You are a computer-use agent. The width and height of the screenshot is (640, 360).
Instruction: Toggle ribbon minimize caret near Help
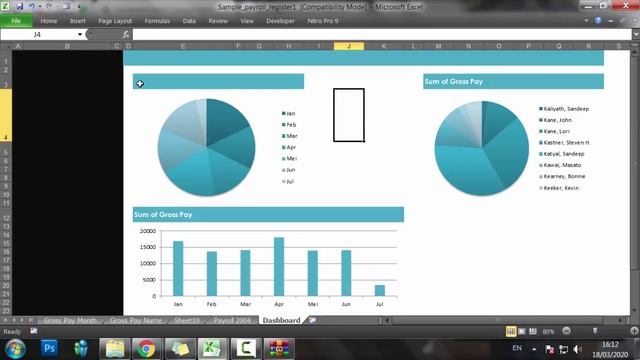tap(586, 20)
